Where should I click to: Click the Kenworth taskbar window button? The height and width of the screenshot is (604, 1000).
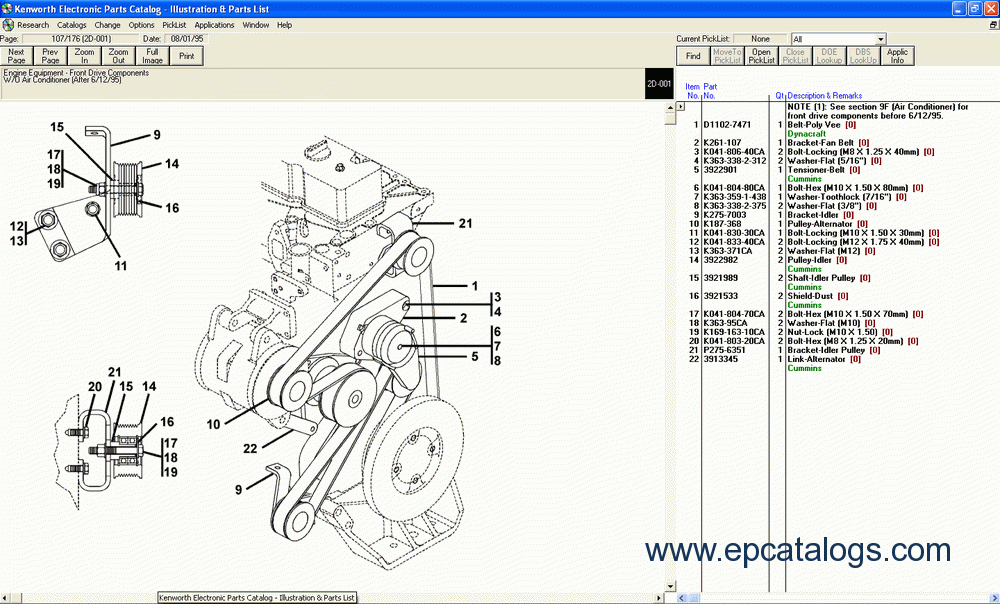click(x=257, y=597)
